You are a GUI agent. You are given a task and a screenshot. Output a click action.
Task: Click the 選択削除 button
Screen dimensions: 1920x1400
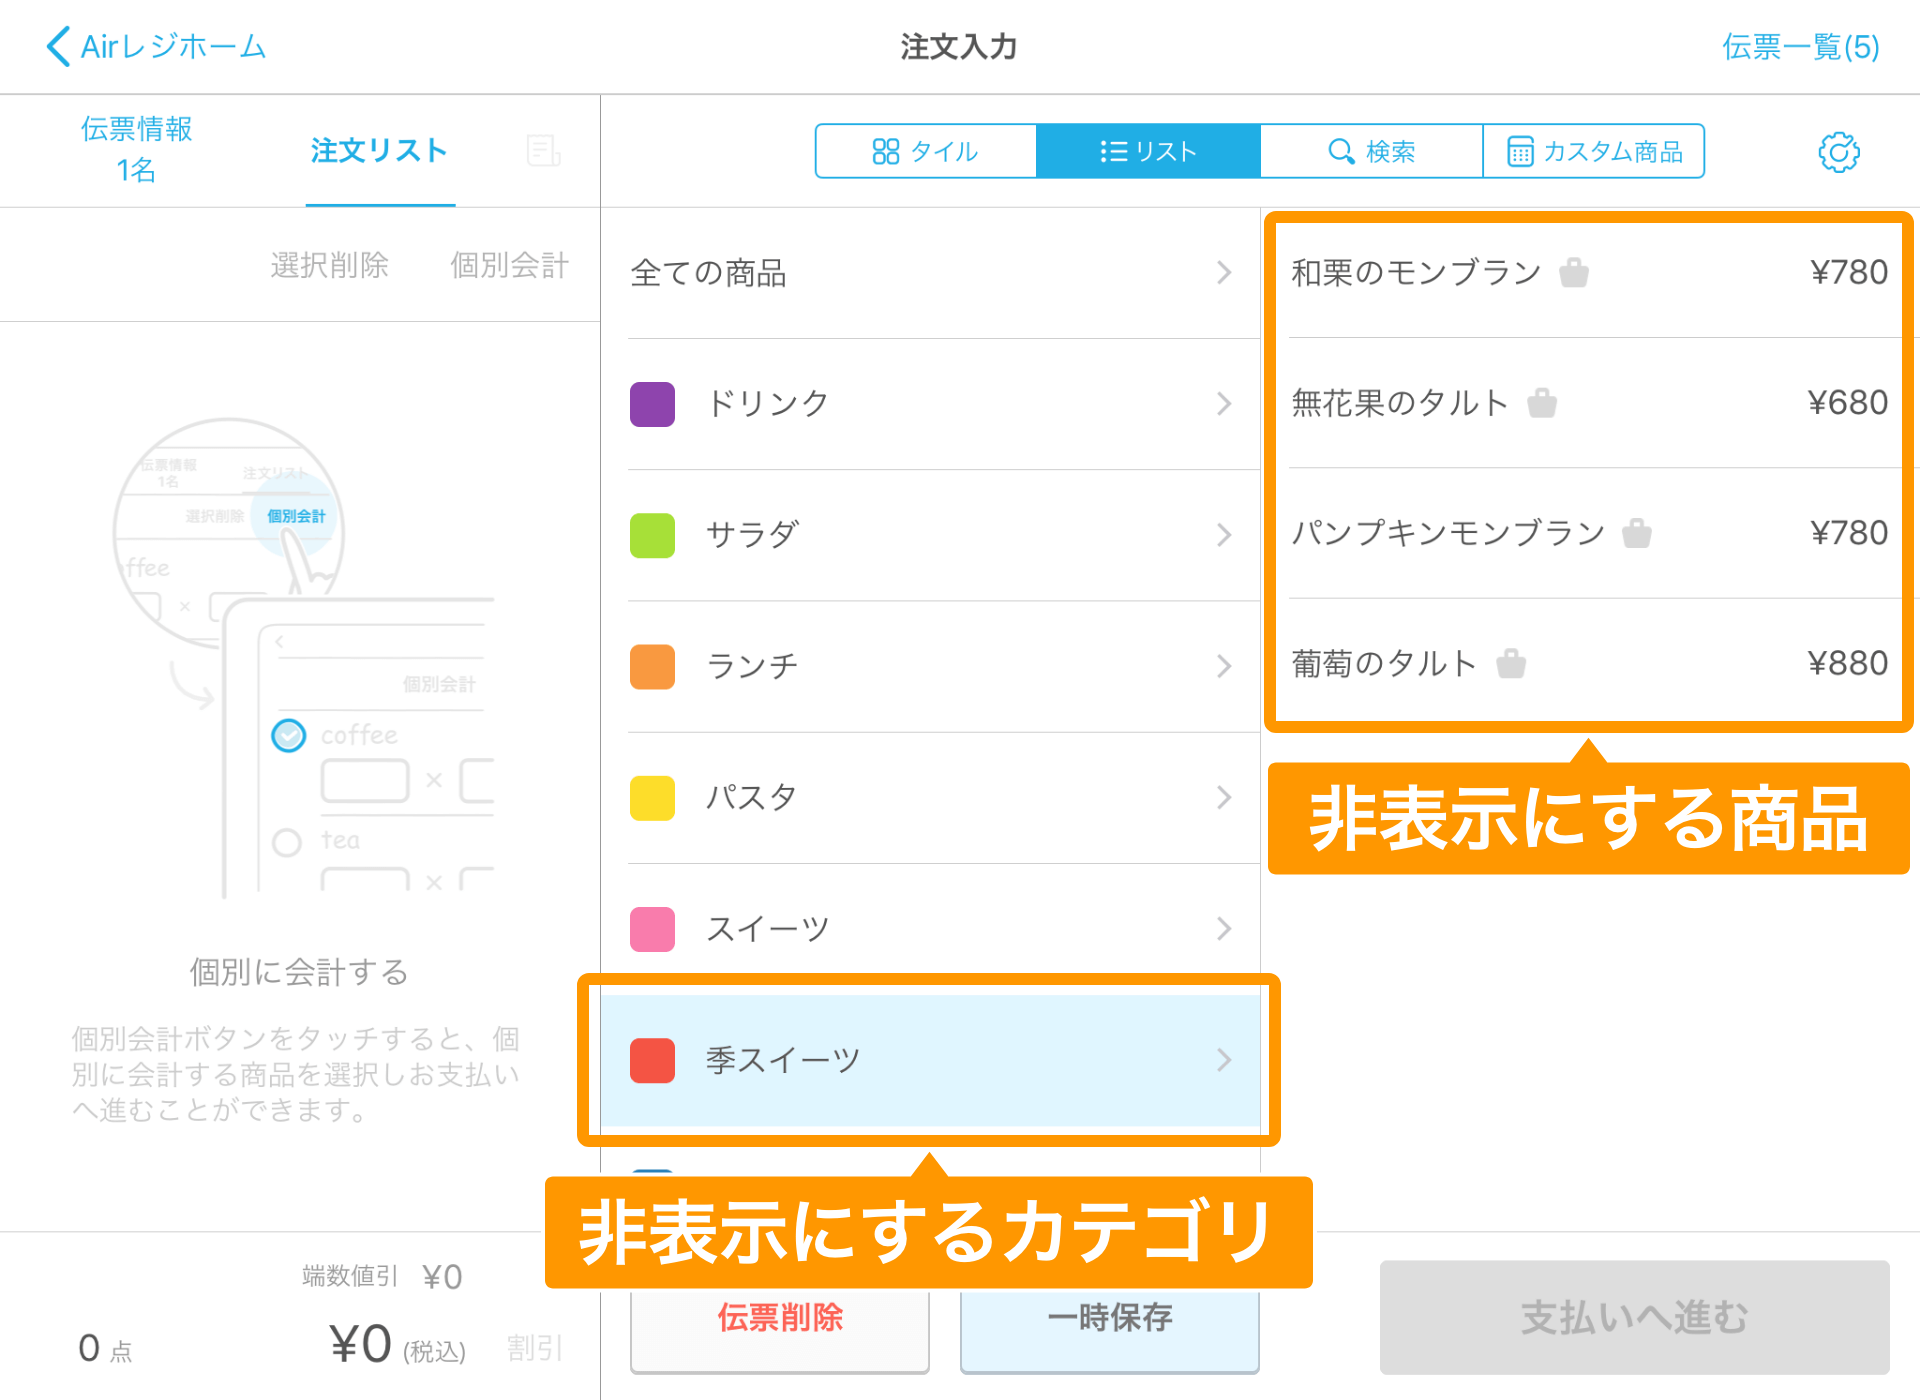pyautogui.click(x=329, y=265)
